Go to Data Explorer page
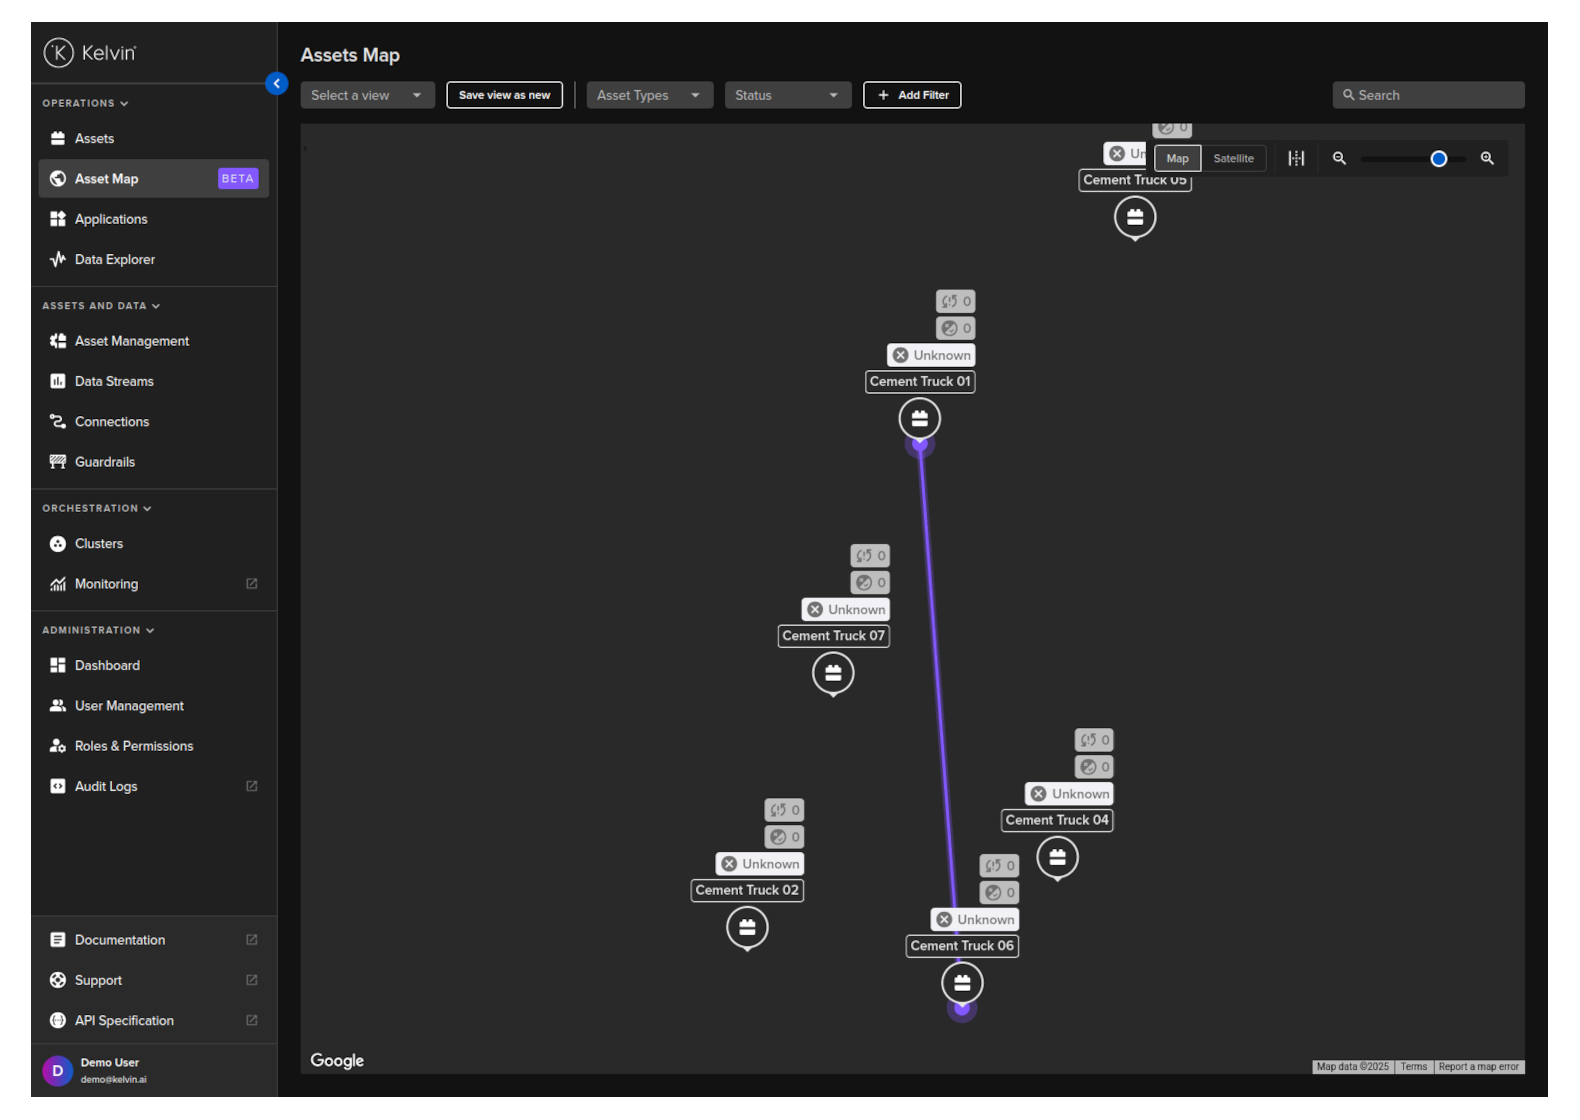The image size is (1580, 1120). (114, 259)
